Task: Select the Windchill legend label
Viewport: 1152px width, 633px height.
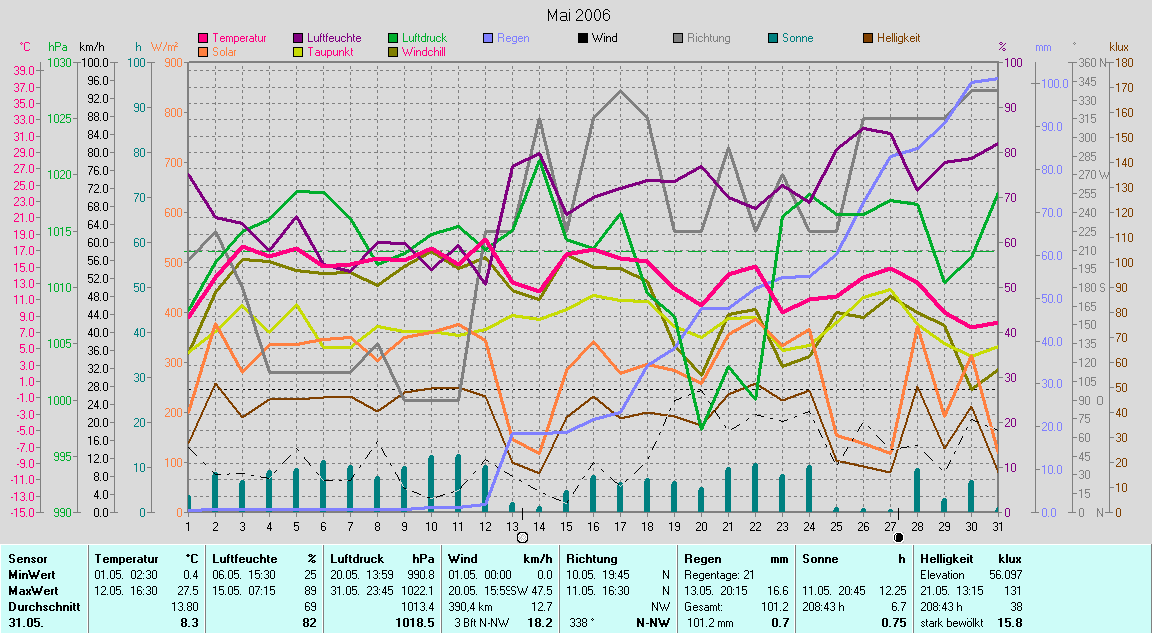Action: (423, 51)
